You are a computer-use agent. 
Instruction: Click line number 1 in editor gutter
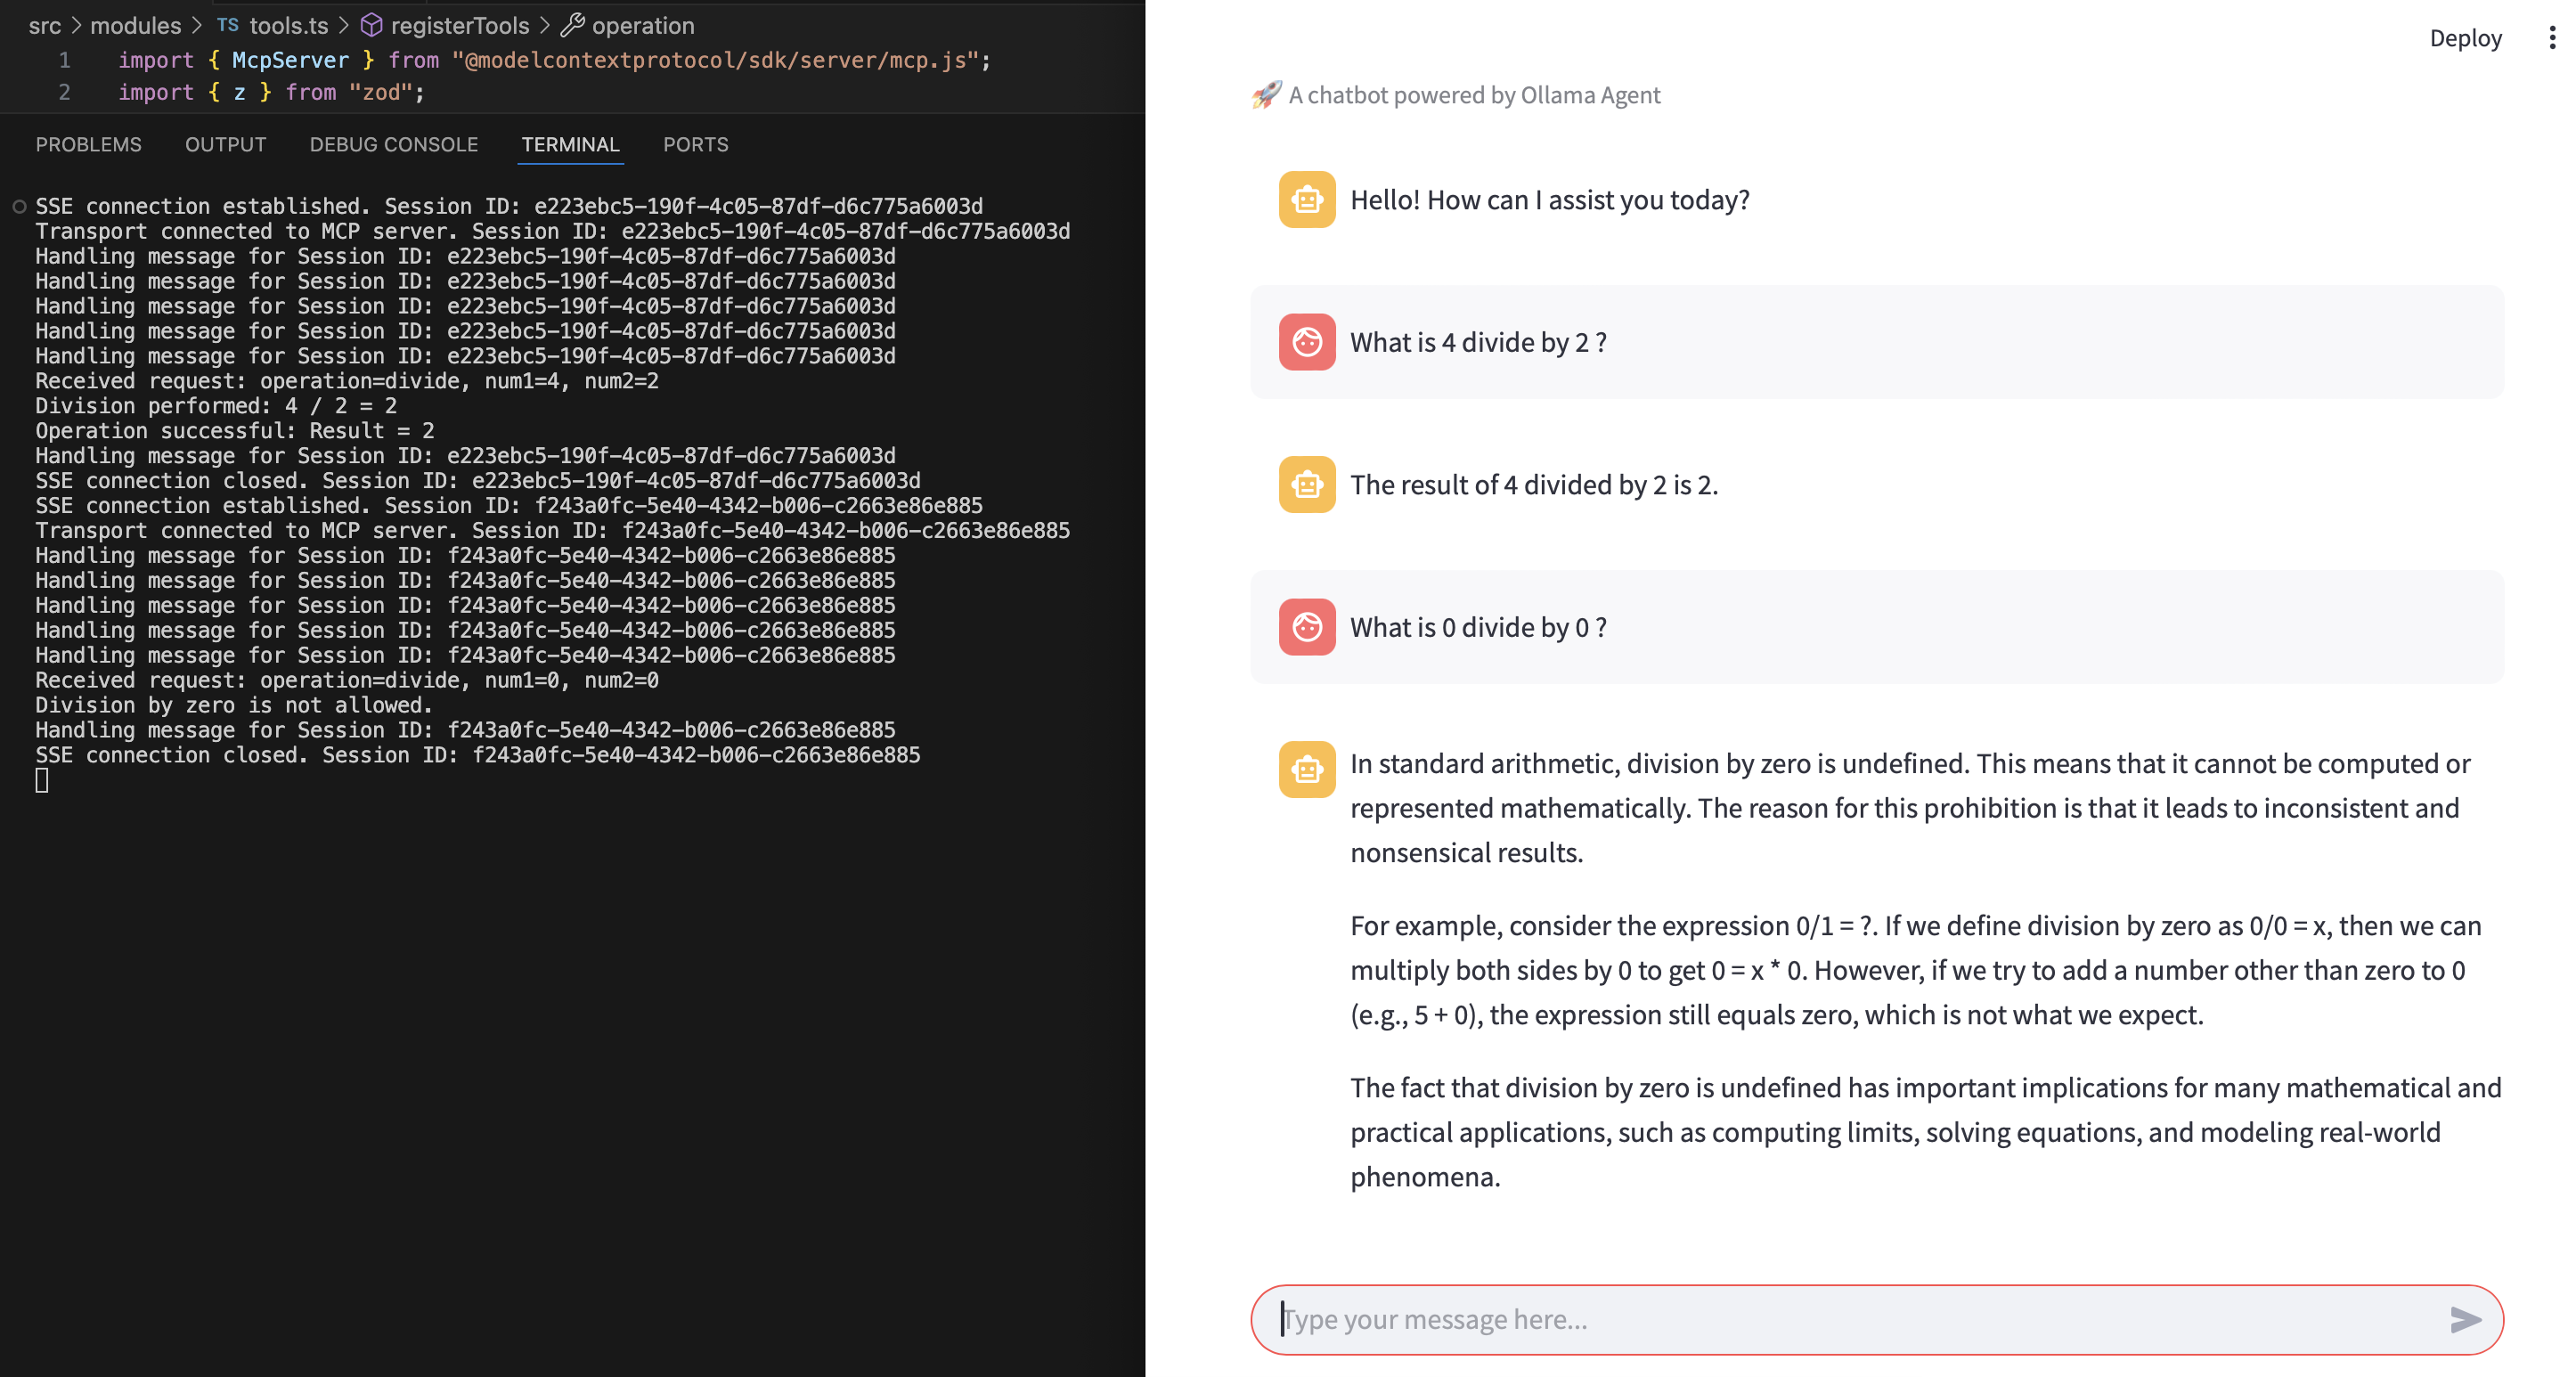tap(65, 61)
